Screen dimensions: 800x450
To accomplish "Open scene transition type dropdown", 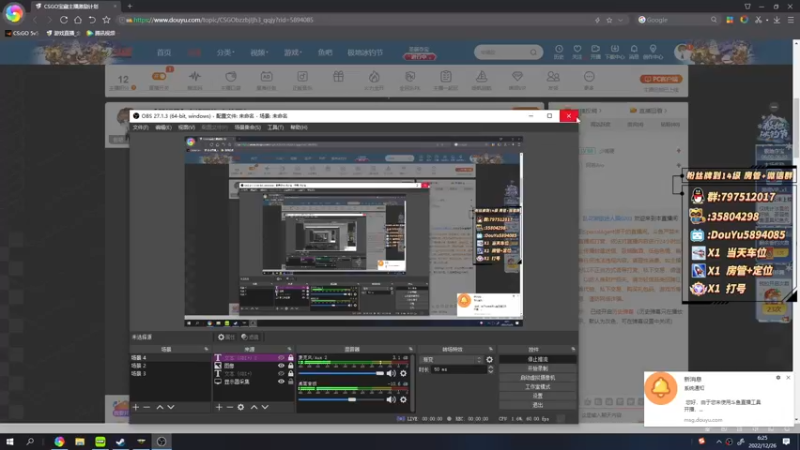I will click(x=452, y=360).
